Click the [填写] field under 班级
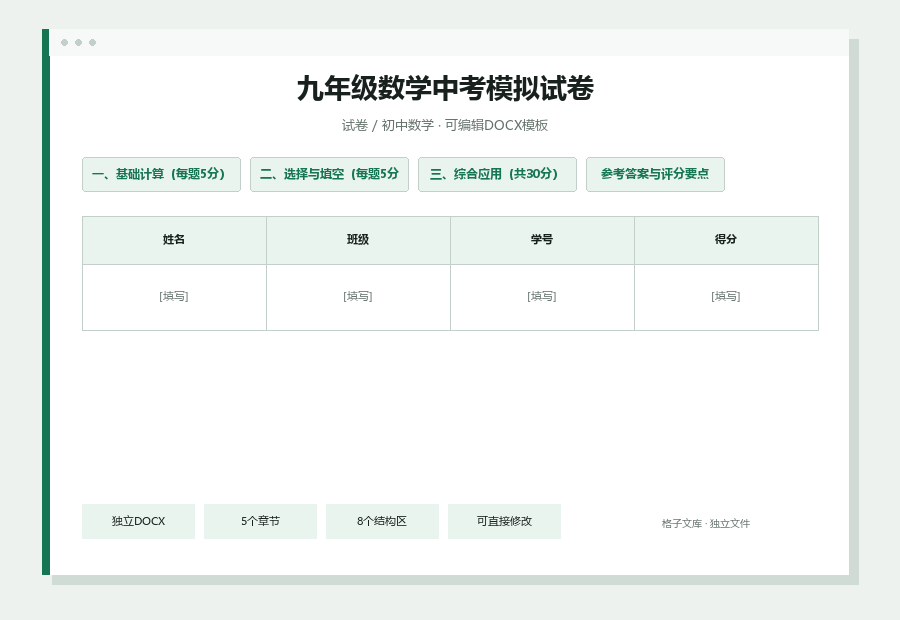 coord(358,297)
